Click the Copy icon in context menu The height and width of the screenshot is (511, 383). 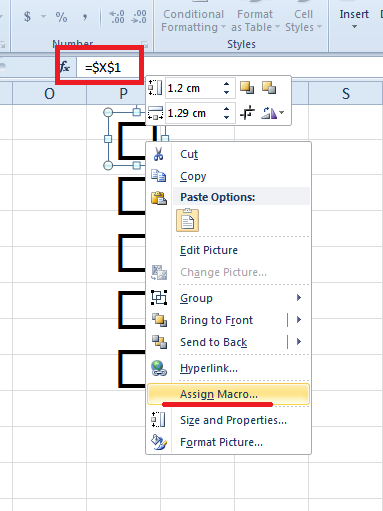coord(159,176)
